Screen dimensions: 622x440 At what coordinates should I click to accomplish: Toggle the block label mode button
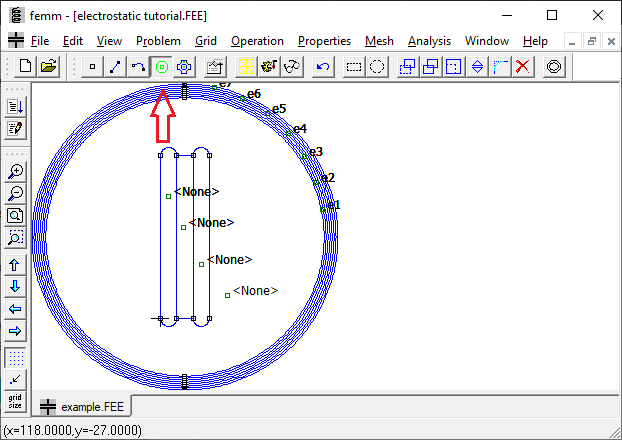coord(162,67)
